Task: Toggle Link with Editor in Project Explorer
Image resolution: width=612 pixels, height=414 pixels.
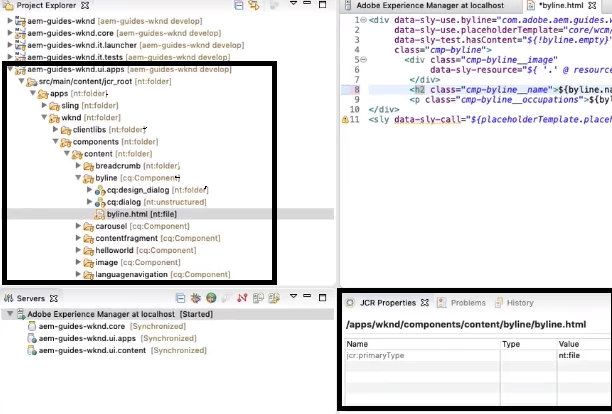Action: coord(254,5)
